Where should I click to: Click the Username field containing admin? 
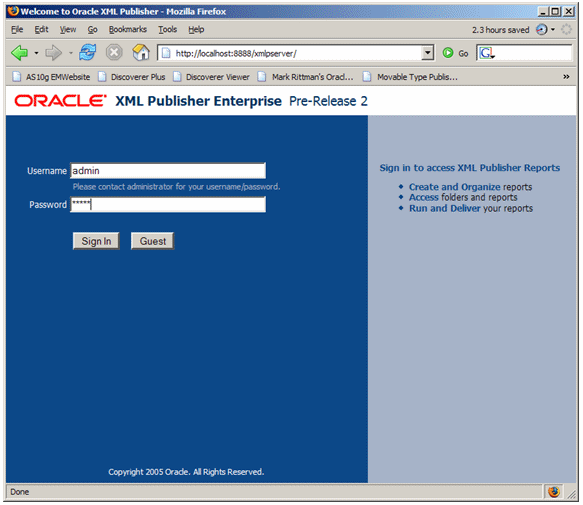pyautogui.click(x=168, y=171)
